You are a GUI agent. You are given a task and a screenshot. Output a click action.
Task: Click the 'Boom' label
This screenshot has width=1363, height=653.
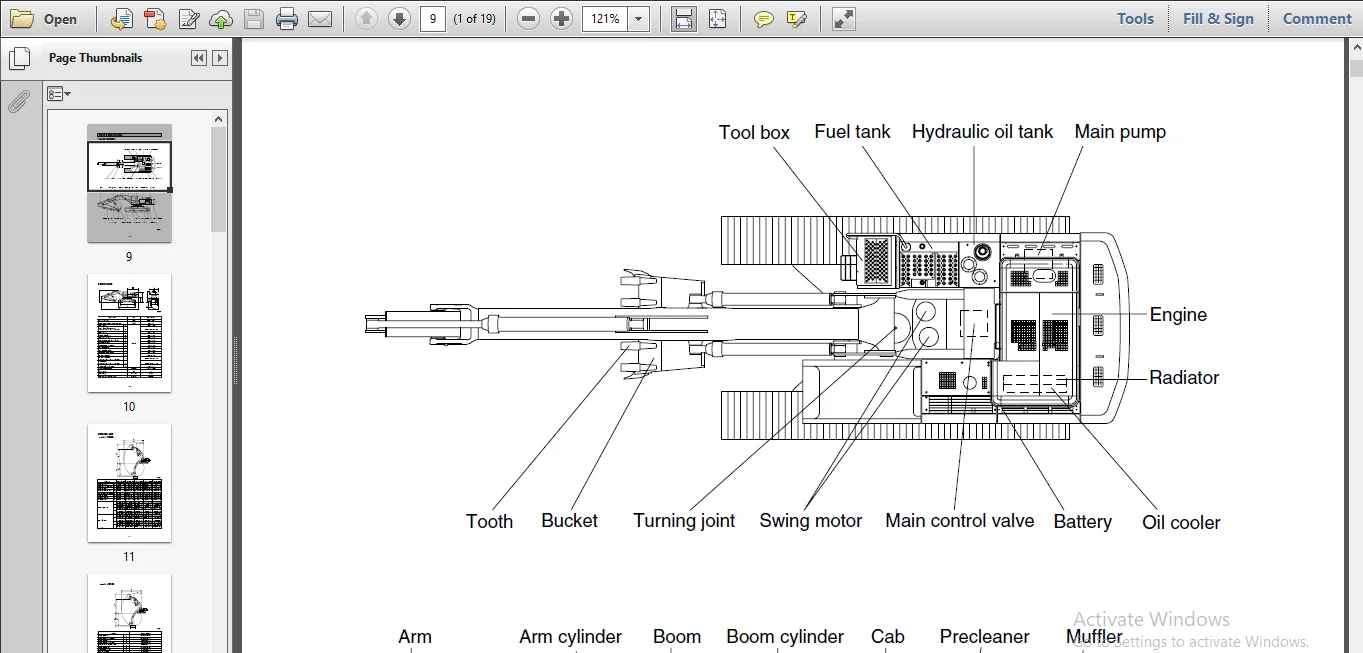coord(677,637)
